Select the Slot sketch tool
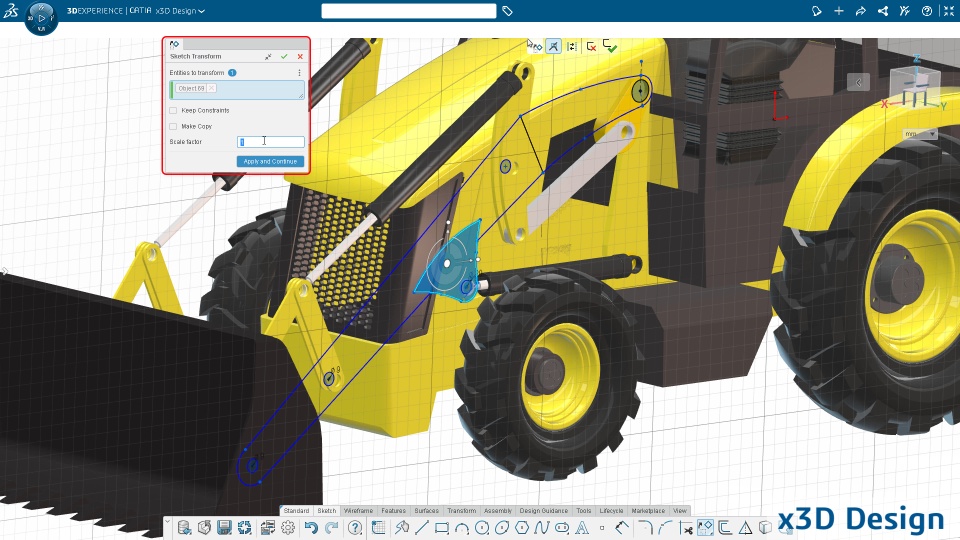Viewport: 960px width, 540px height. (562, 528)
